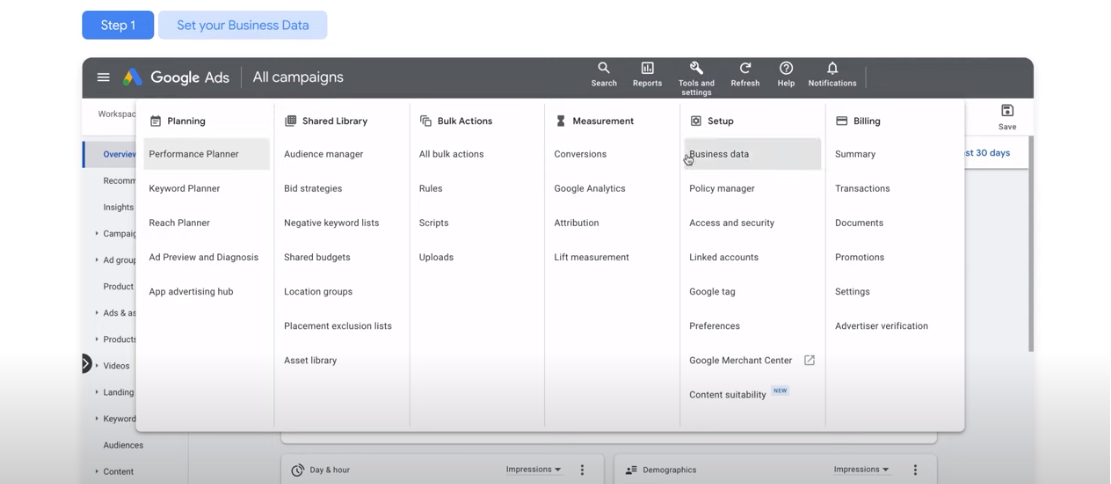
Task: Click the Setup icon
Action: (x=696, y=121)
